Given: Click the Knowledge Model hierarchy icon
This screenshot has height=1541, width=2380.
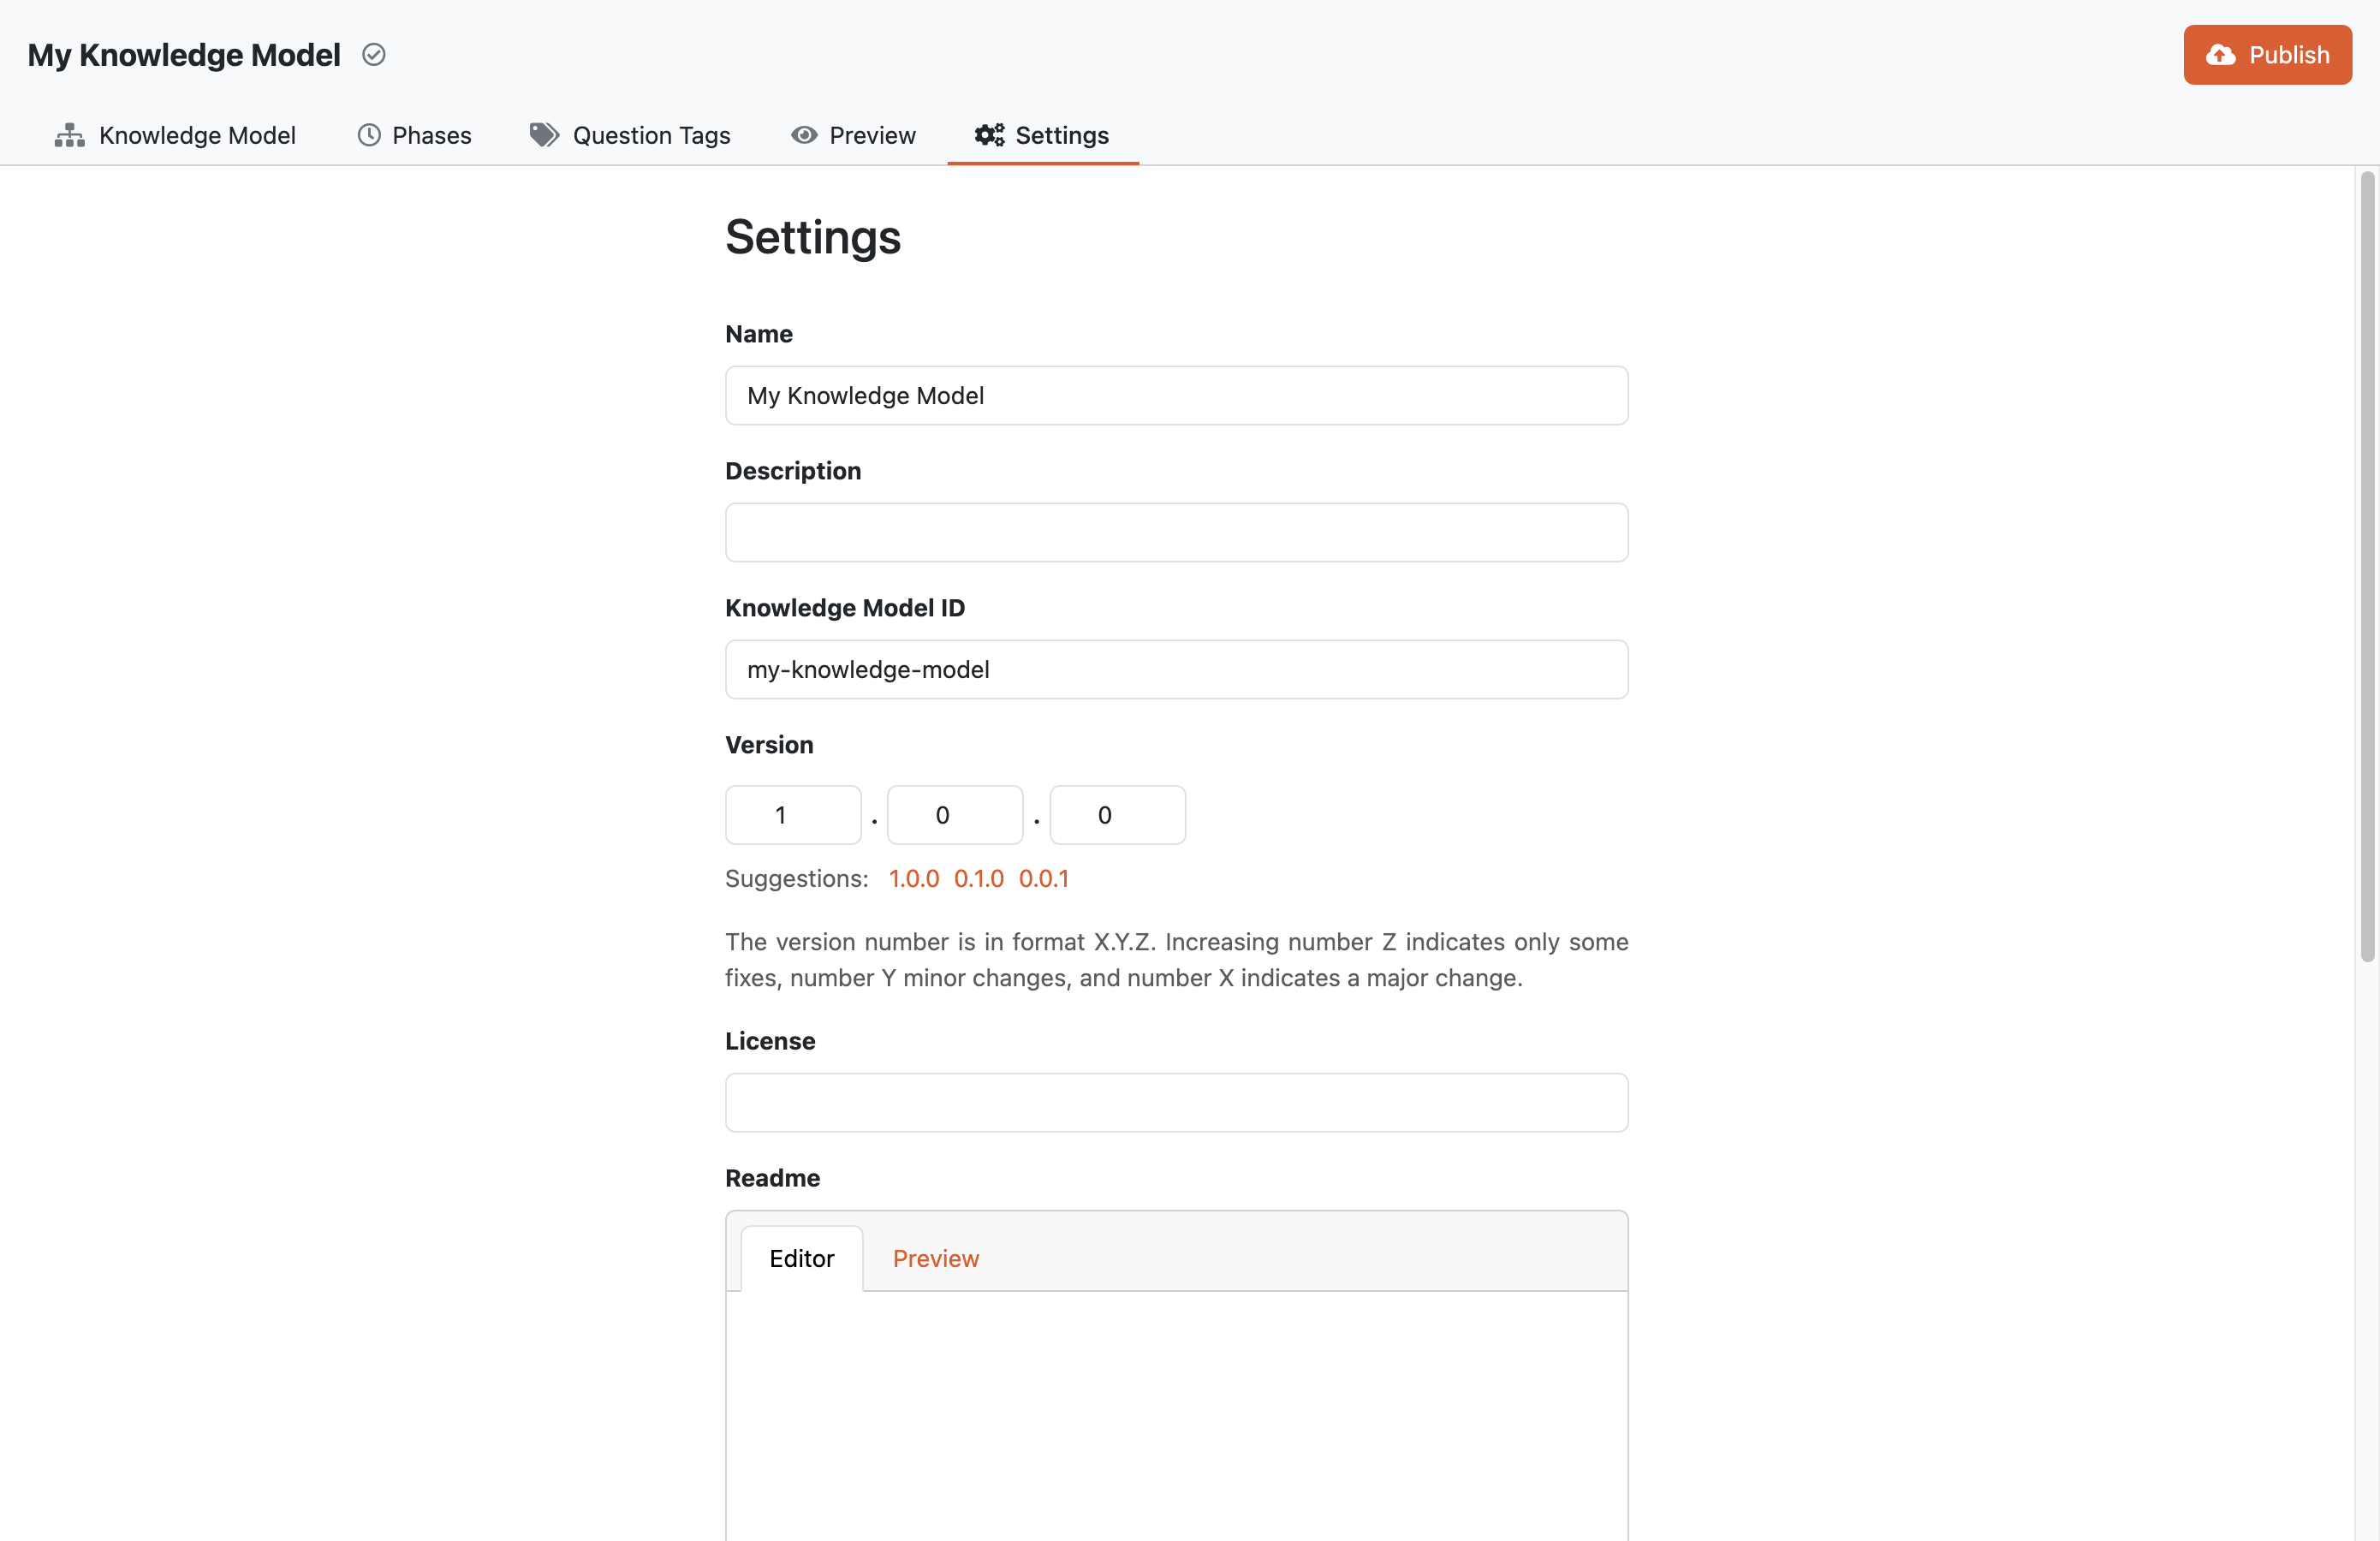Looking at the screenshot, I should (69, 135).
